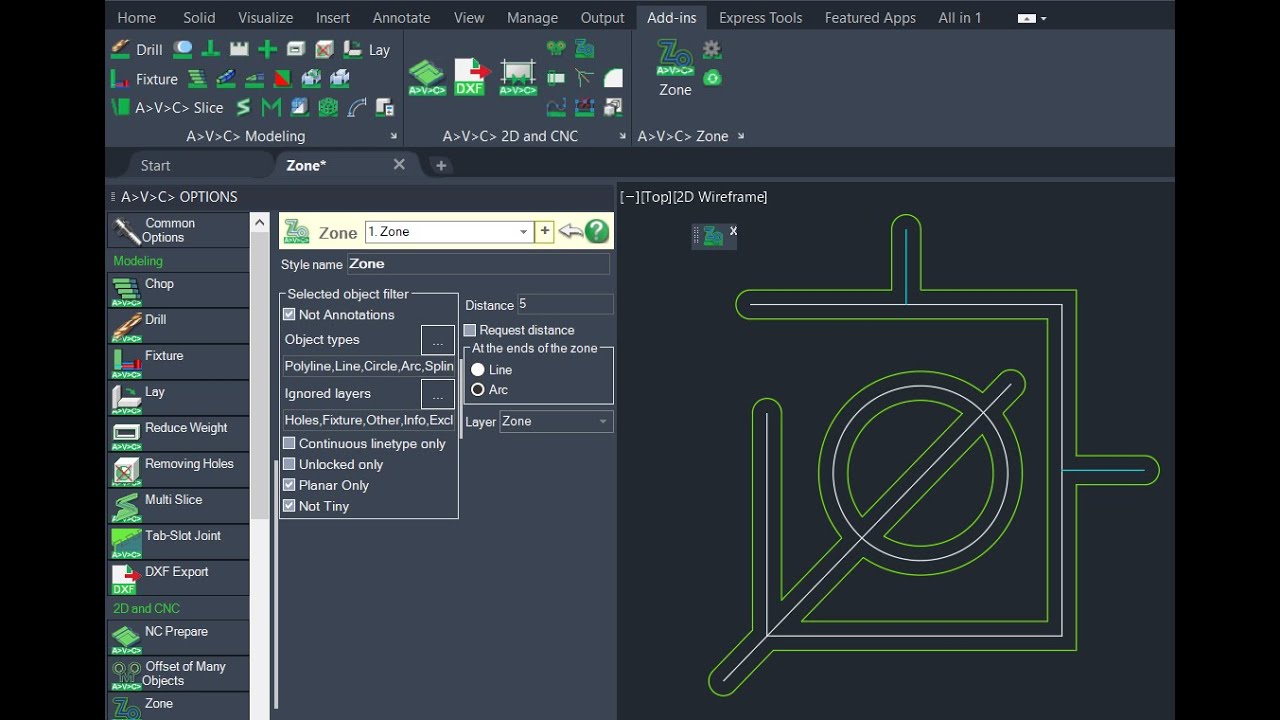
Task: Click the green question mark help icon
Action: pos(597,232)
